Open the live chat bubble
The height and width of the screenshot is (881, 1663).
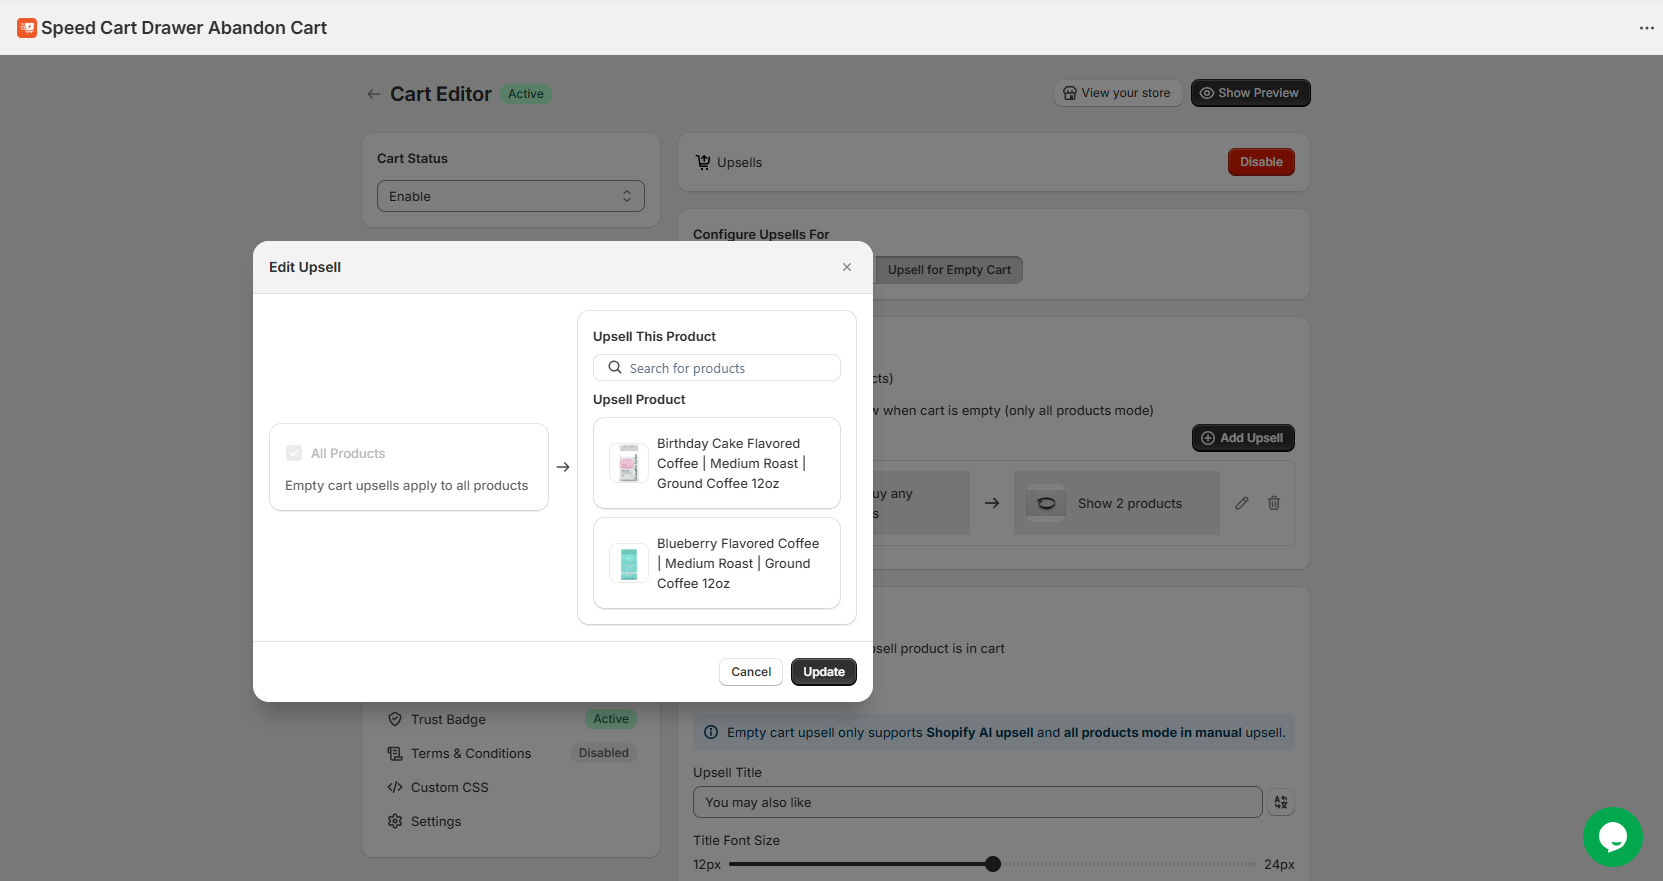(x=1612, y=836)
